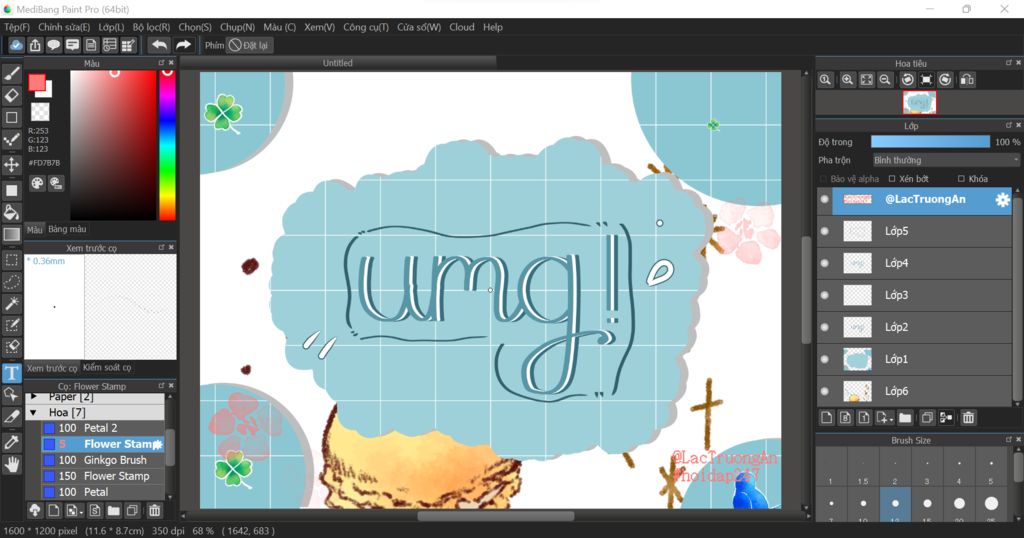1024x538 pixels.
Task: Select the Ginkgo Brush
Action: point(103,460)
